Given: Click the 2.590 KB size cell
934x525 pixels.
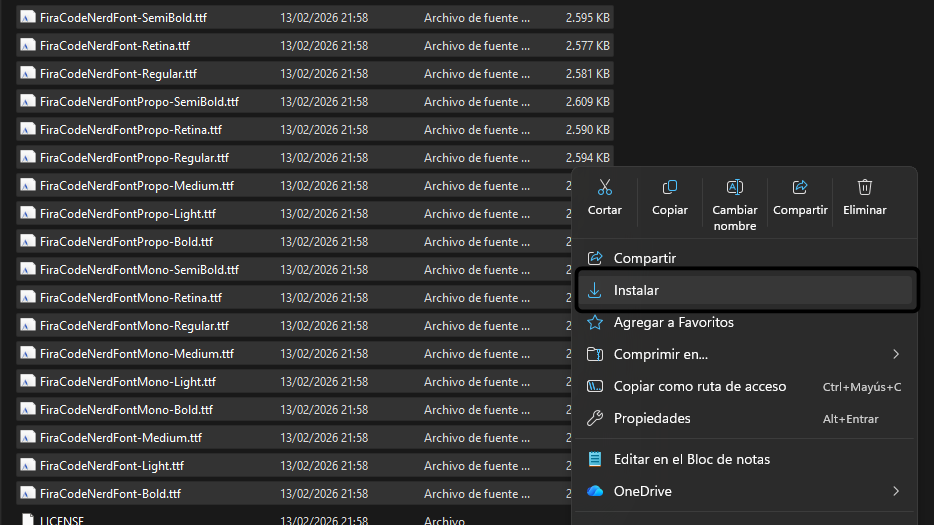Looking at the screenshot, I should [587, 130].
